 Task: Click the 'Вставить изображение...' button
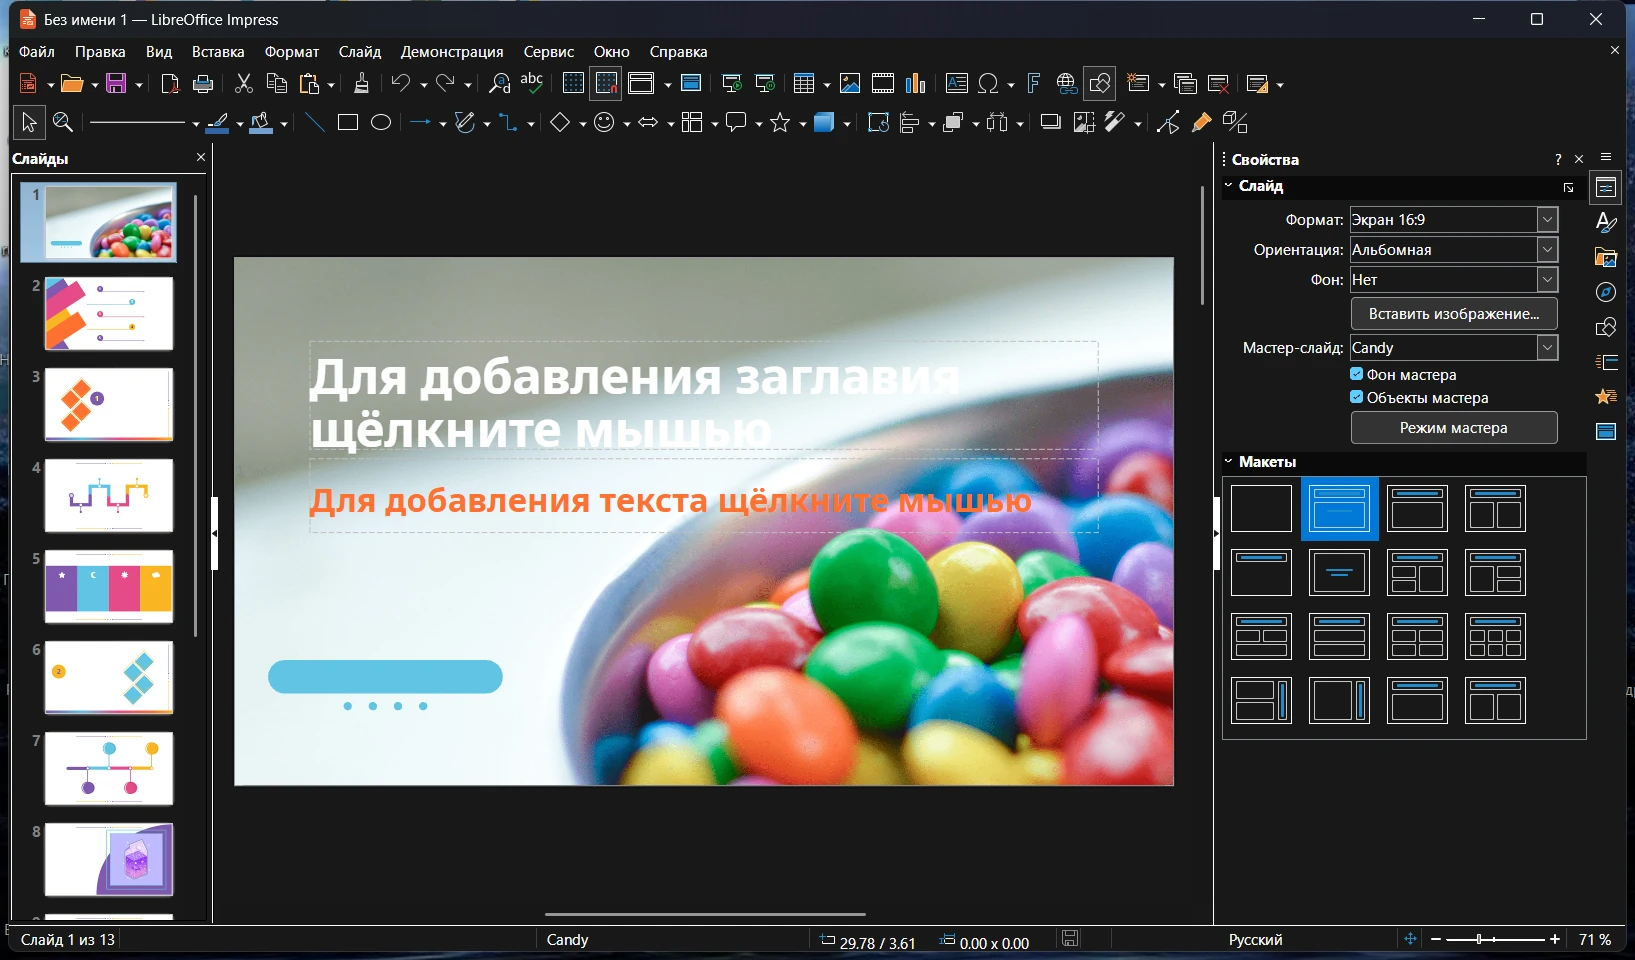click(x=1453, y=314)
